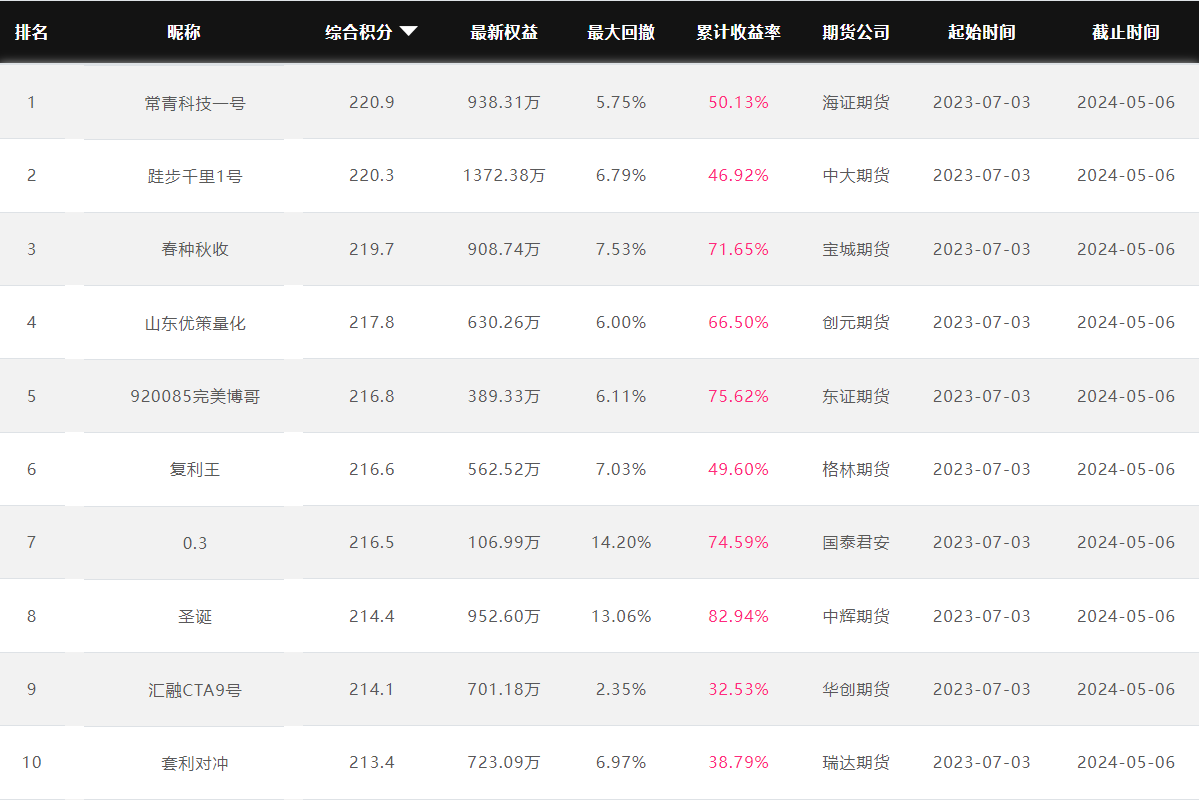Viewport: 1199px width, 800px height.
Task: Click the return rate 49.60%
Action: tap(738, 469)
